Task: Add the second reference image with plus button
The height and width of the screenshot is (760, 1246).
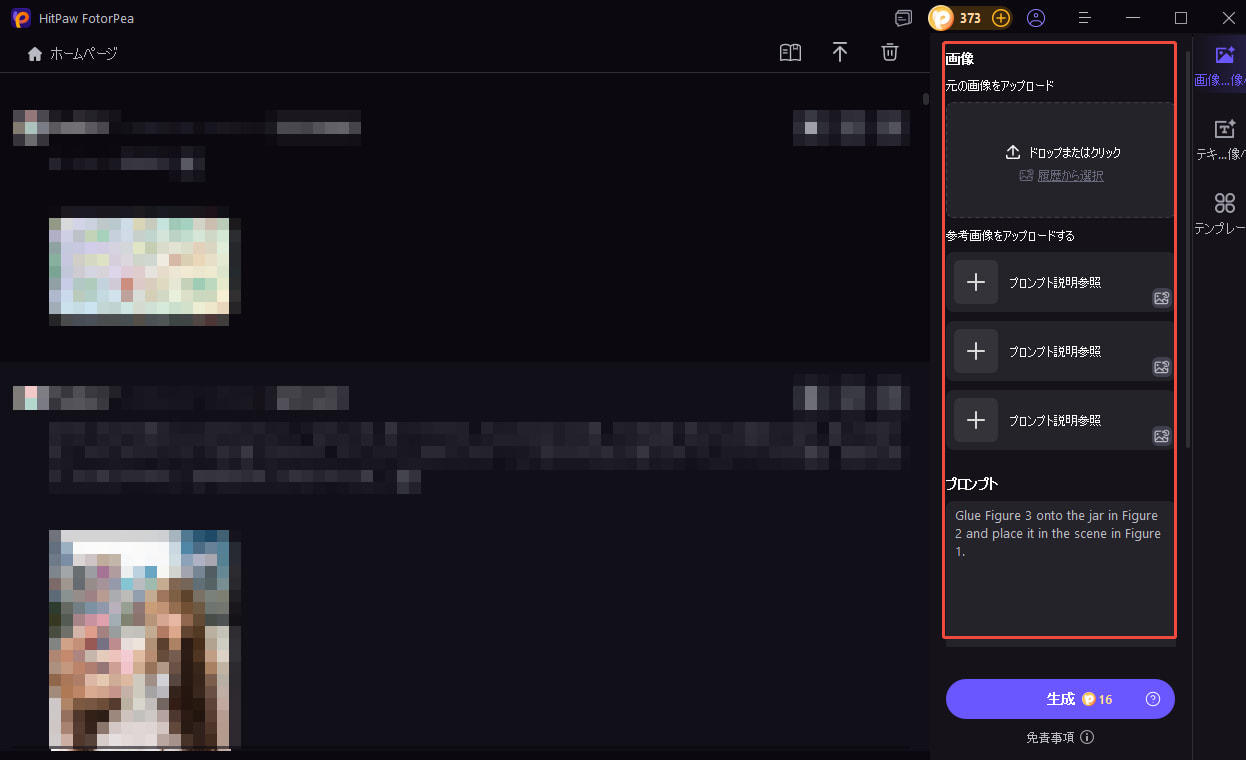Action: point(976,351)
